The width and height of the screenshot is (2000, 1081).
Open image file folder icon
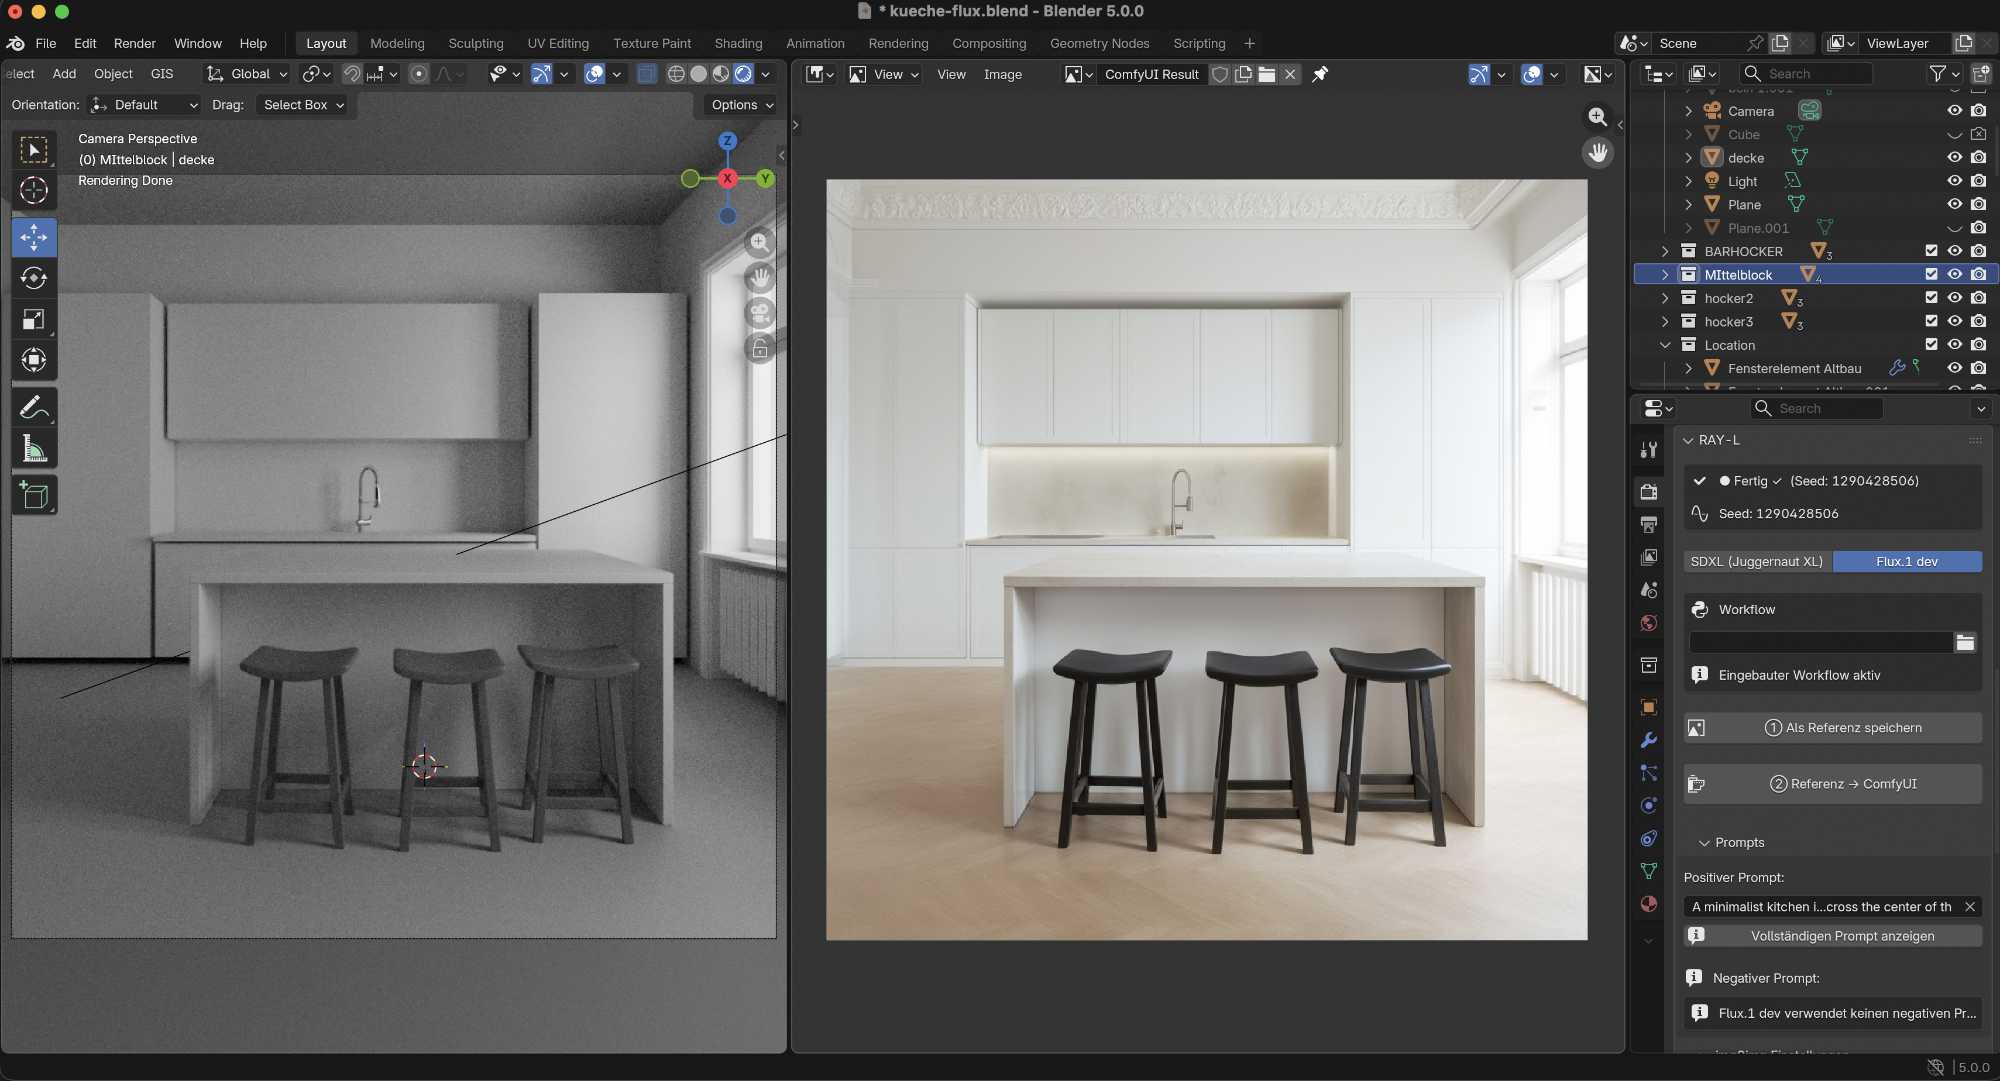click(1266, 74)
